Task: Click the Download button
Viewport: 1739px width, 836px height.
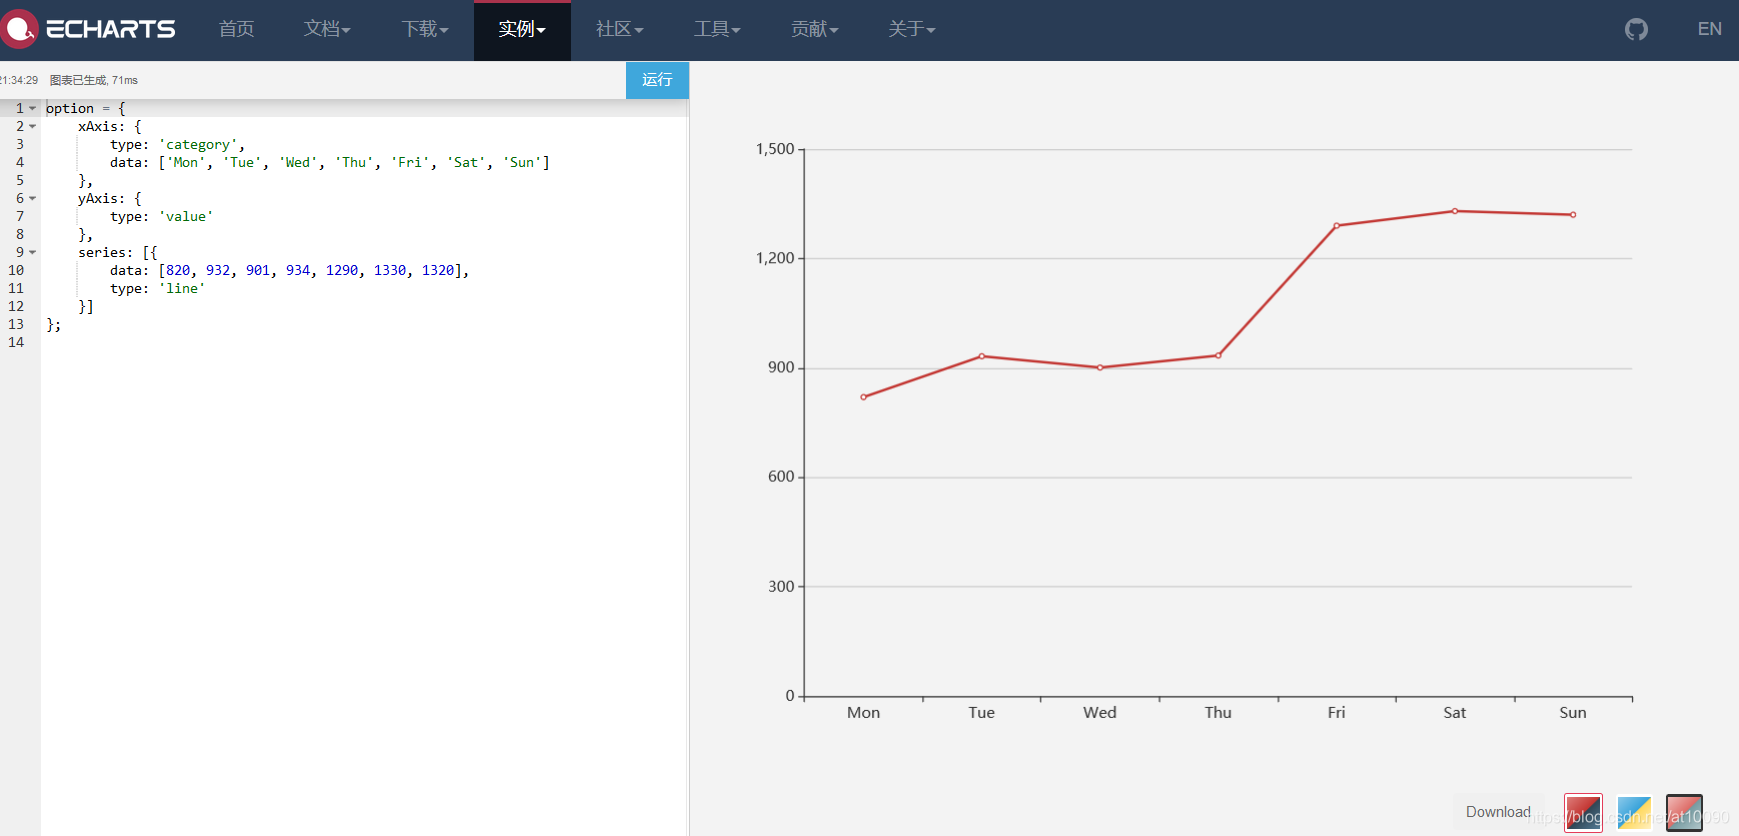Action: (x=1498, y=812)
